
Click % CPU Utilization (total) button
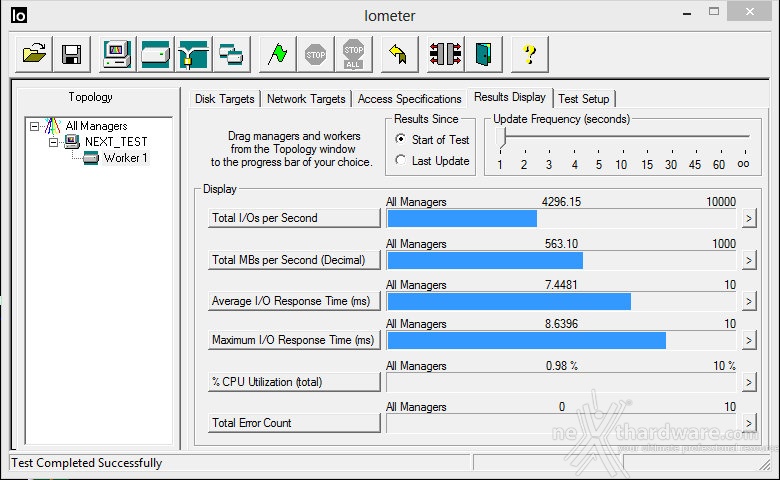pyautogui.click(x=294, y=382)
